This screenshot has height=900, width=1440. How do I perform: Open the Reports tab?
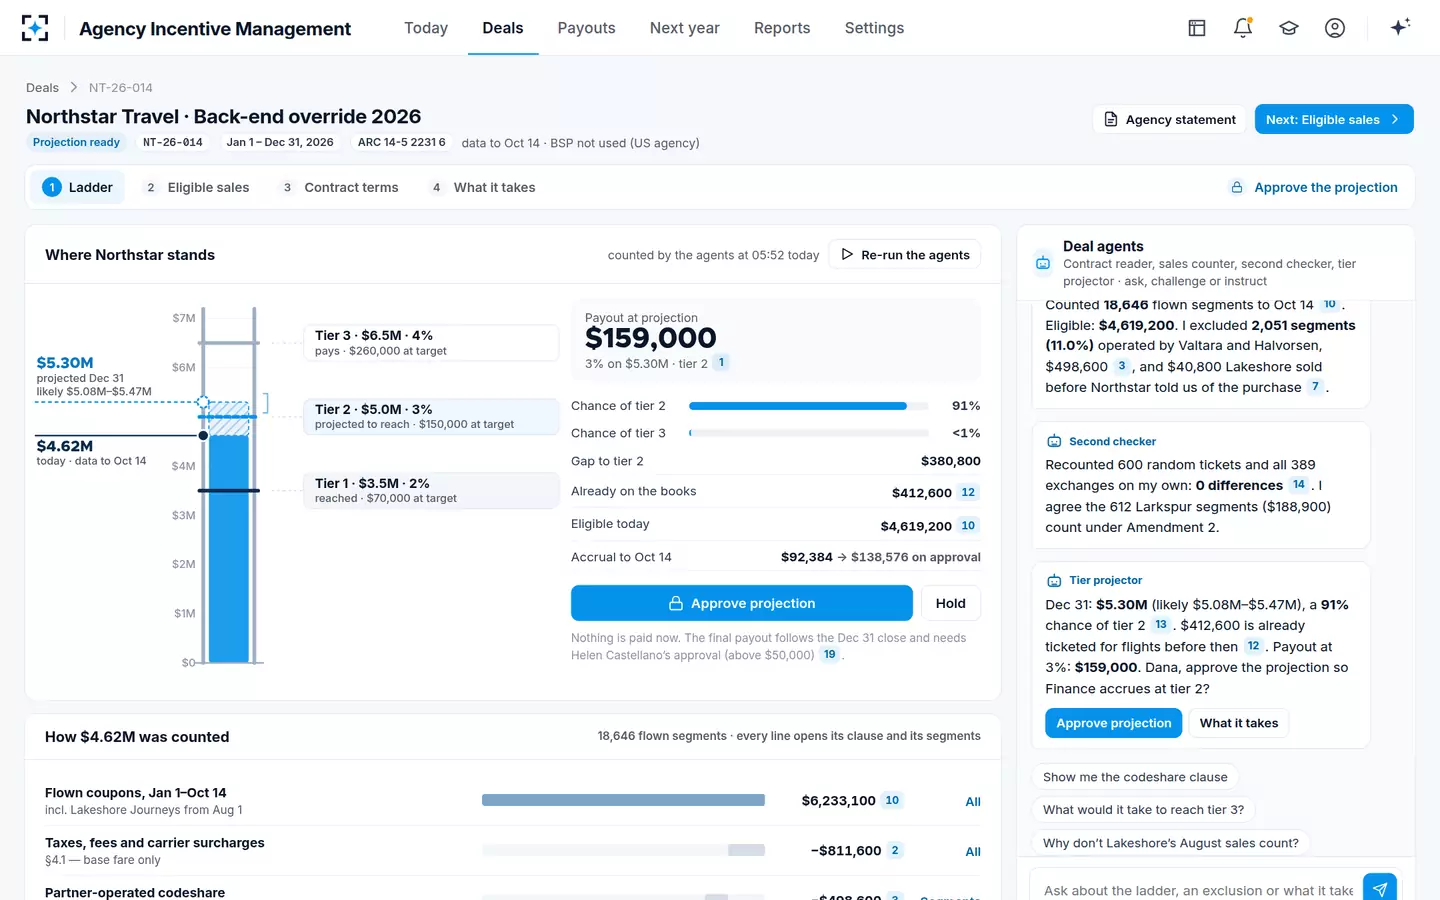tap(782, 28)
